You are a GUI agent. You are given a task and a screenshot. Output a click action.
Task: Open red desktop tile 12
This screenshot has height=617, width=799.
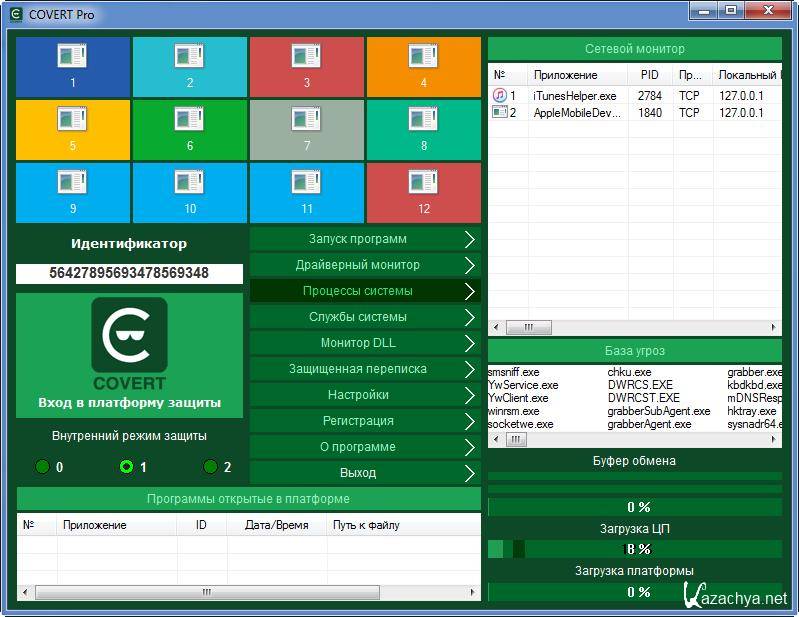click(x=424, y=191)
